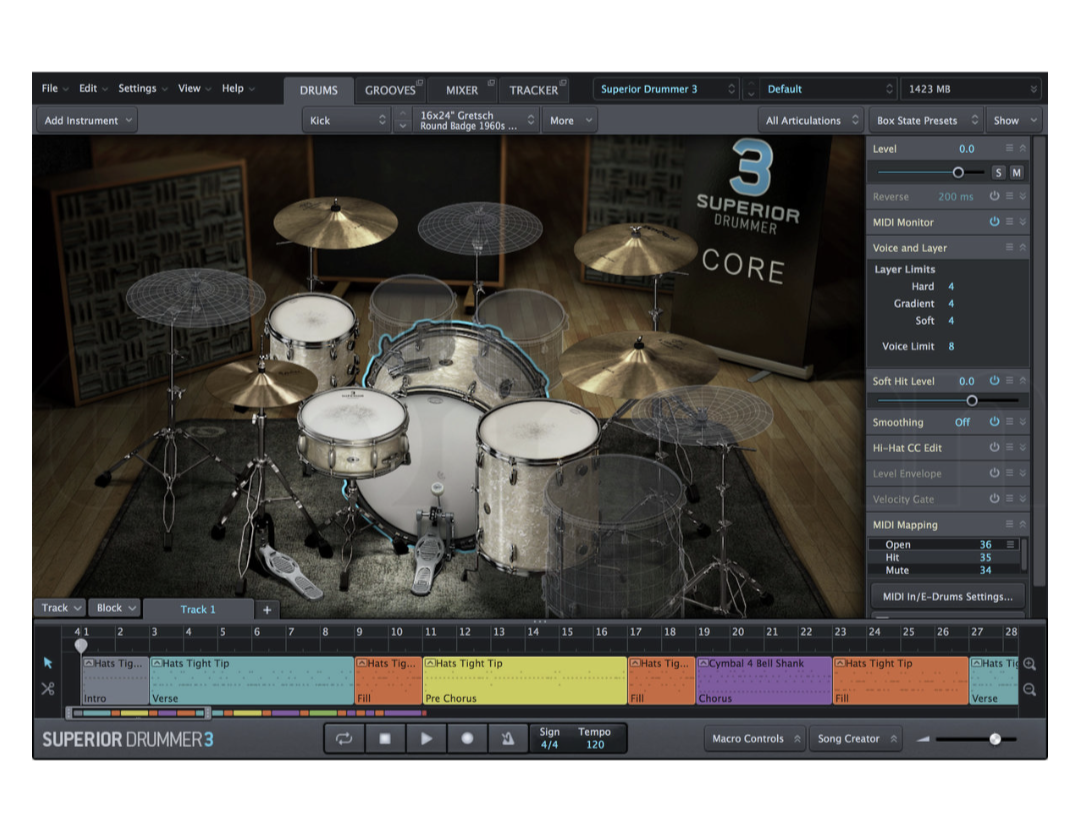Start playback with the play button
The height and width of the screenshot is (839, 1080).
pyautogui.click(x=426, y=738)
